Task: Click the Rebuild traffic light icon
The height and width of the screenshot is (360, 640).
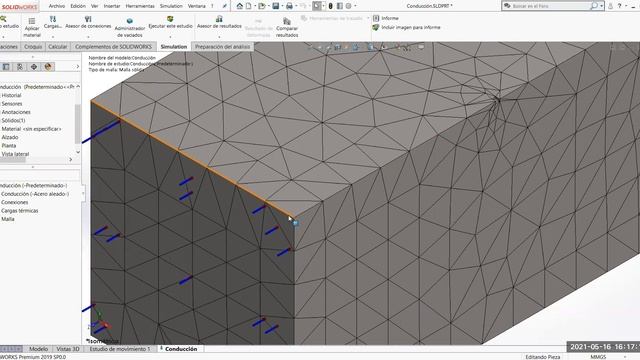Action: click(331, 6)
